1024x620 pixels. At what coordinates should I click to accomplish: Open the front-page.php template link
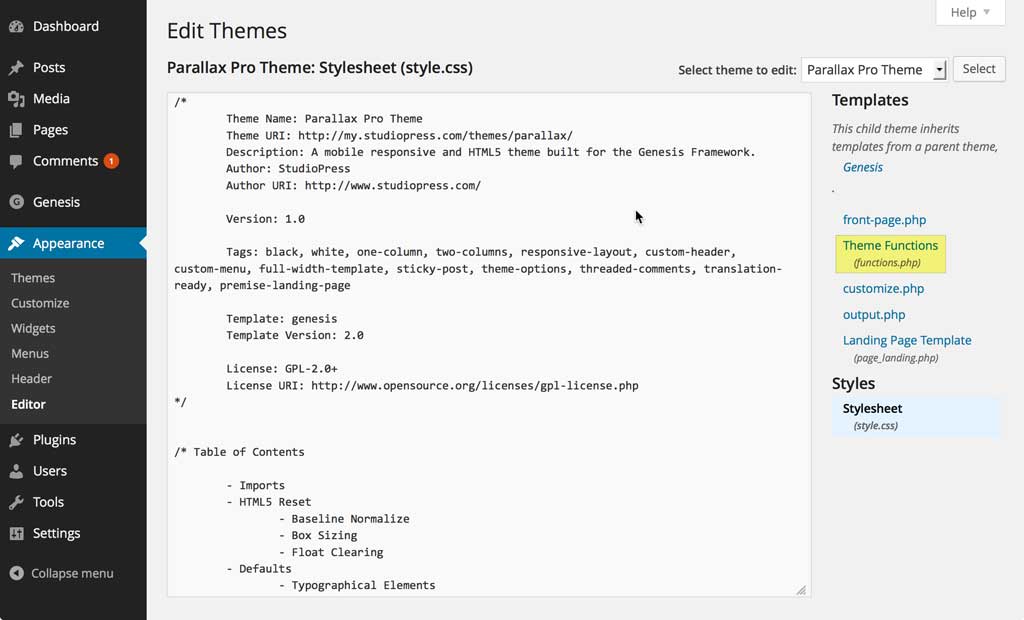(x=884, y=220)
